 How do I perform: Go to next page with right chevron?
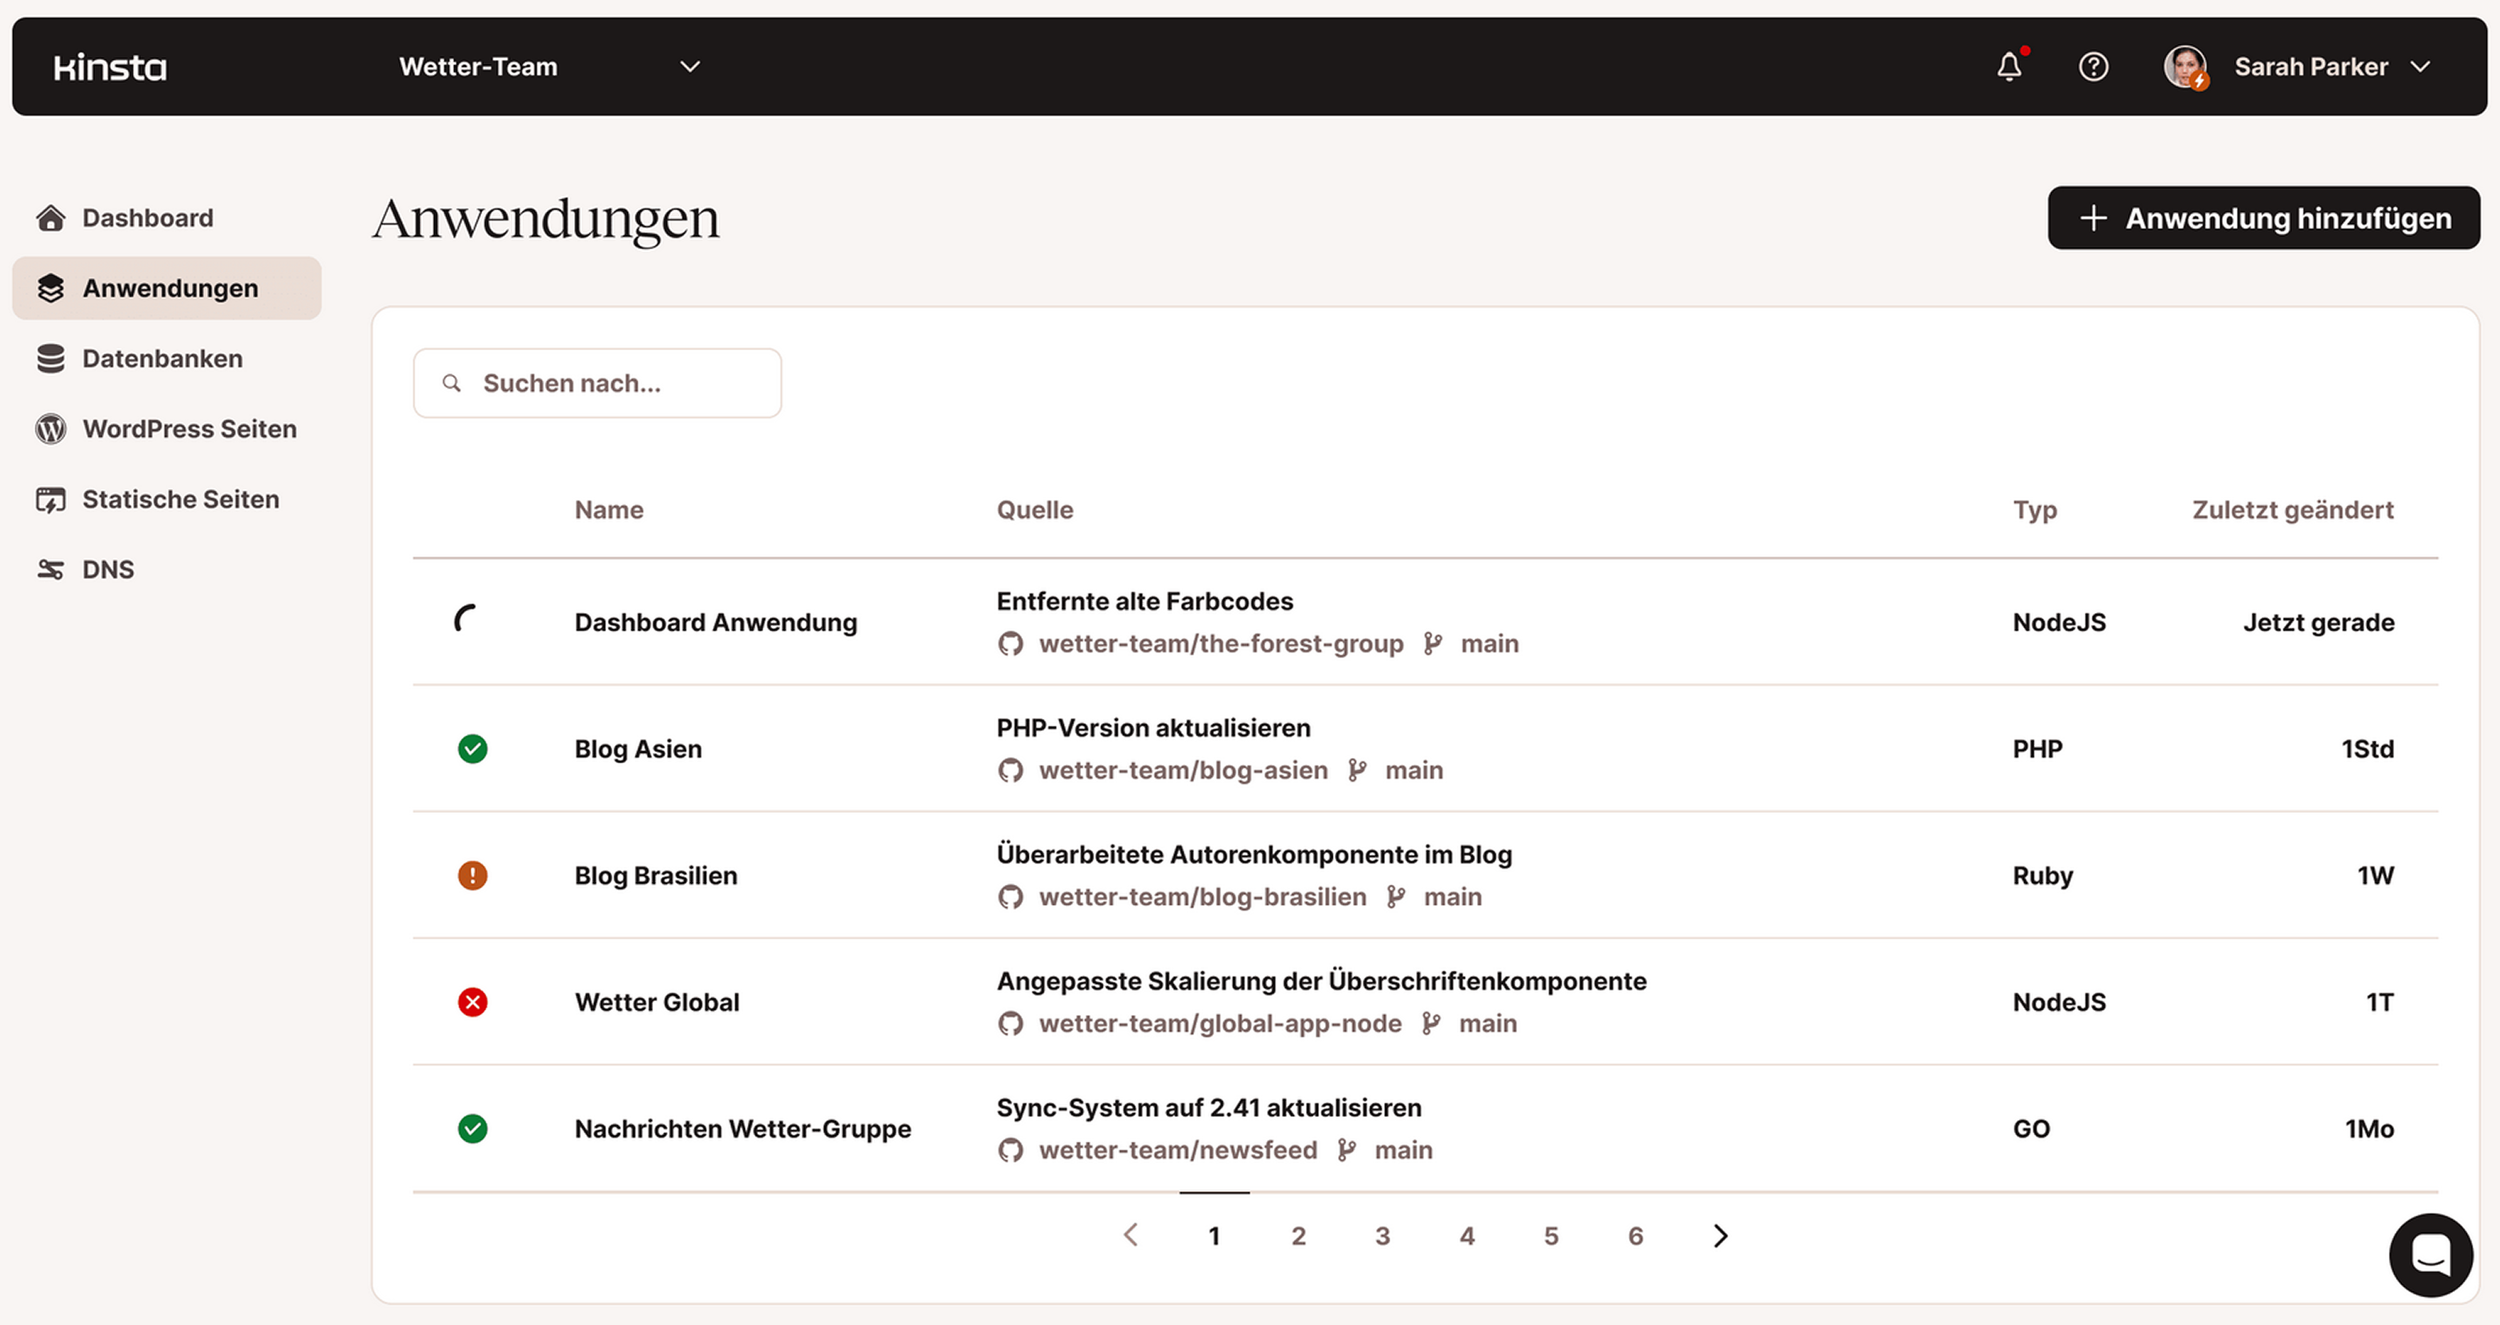1720,1236
